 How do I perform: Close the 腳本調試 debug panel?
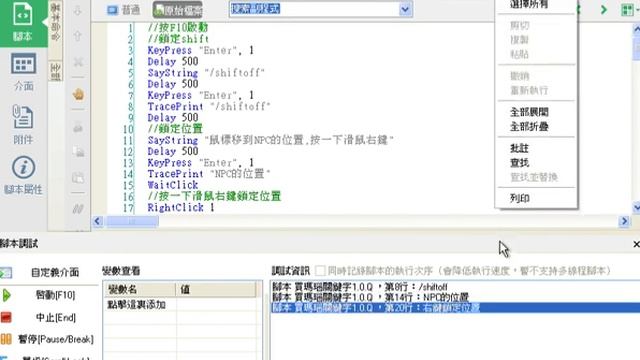636,244
